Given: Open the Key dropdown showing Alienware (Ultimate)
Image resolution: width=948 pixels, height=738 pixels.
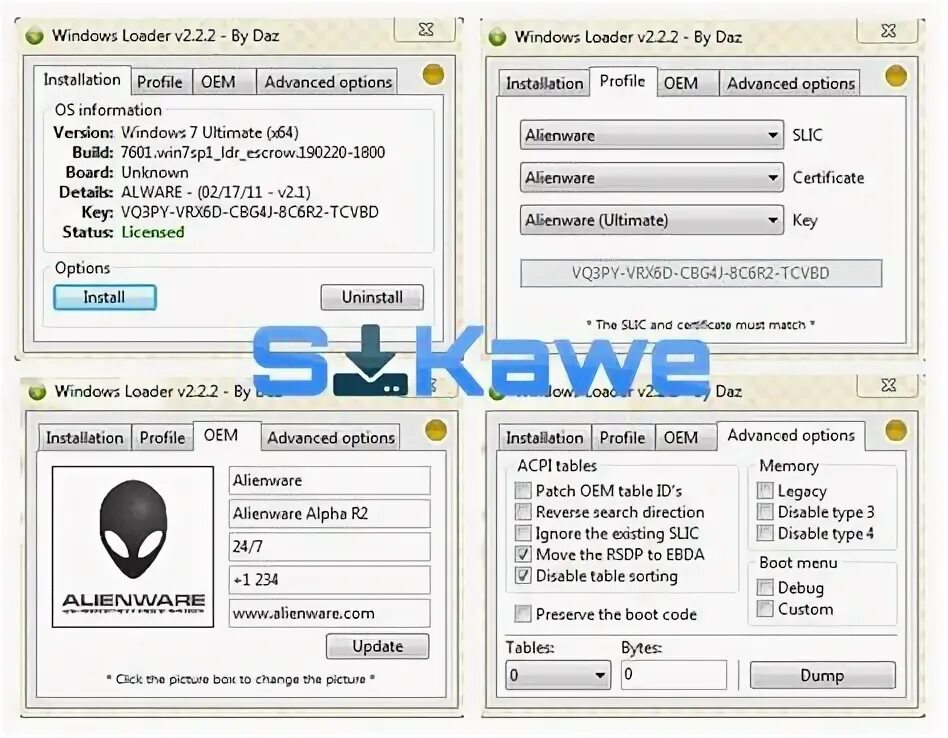Looking at the screenshot, I should click(x=652, y=220).
